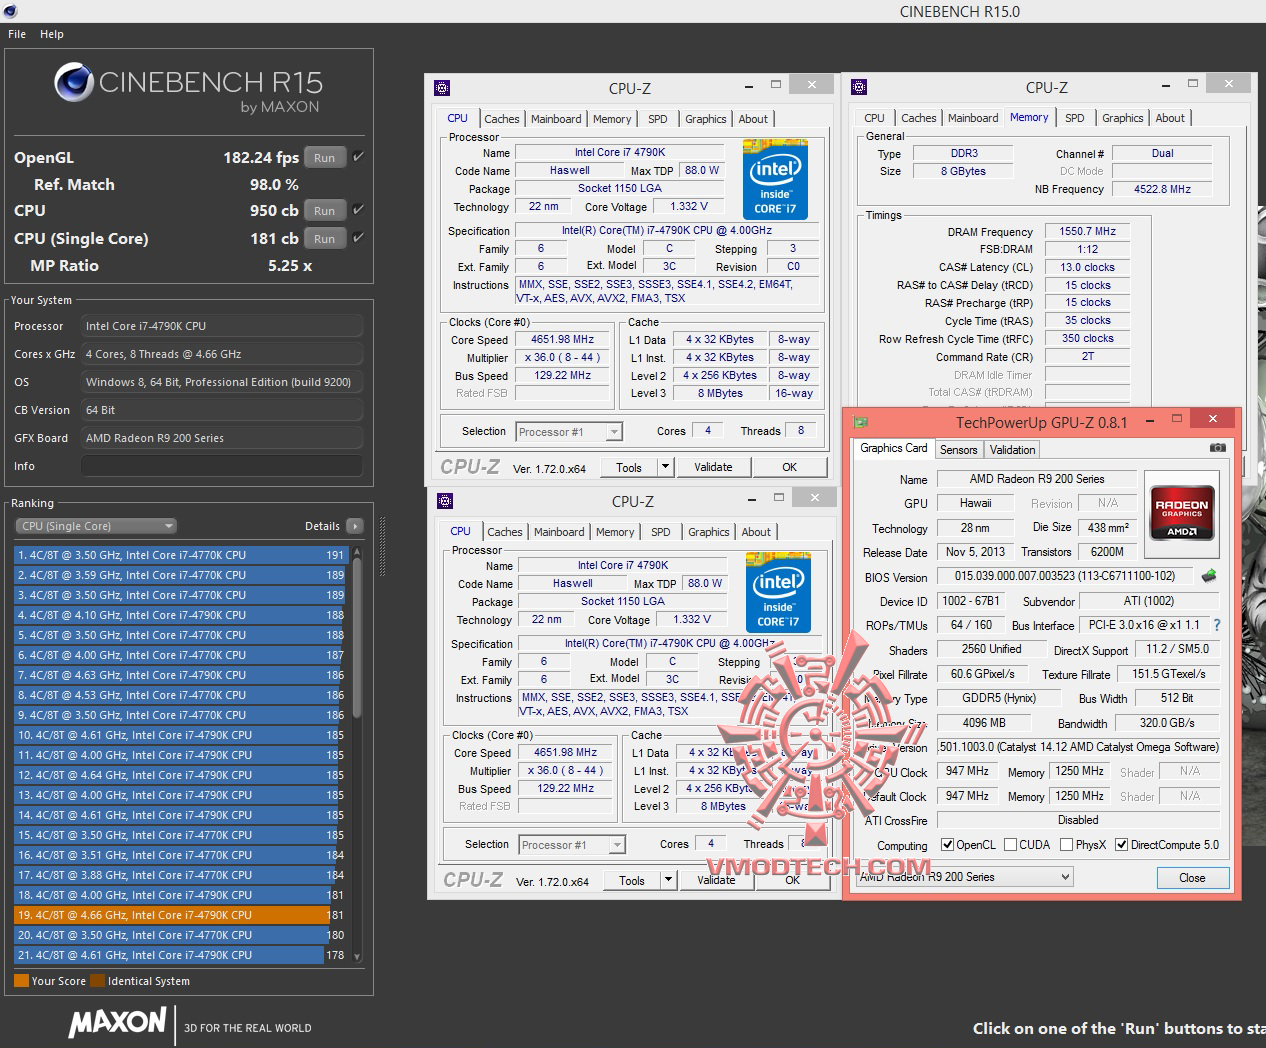
Task: Open Graphics tab in bottom CPU-Z window
Action: tap(708, 532)
